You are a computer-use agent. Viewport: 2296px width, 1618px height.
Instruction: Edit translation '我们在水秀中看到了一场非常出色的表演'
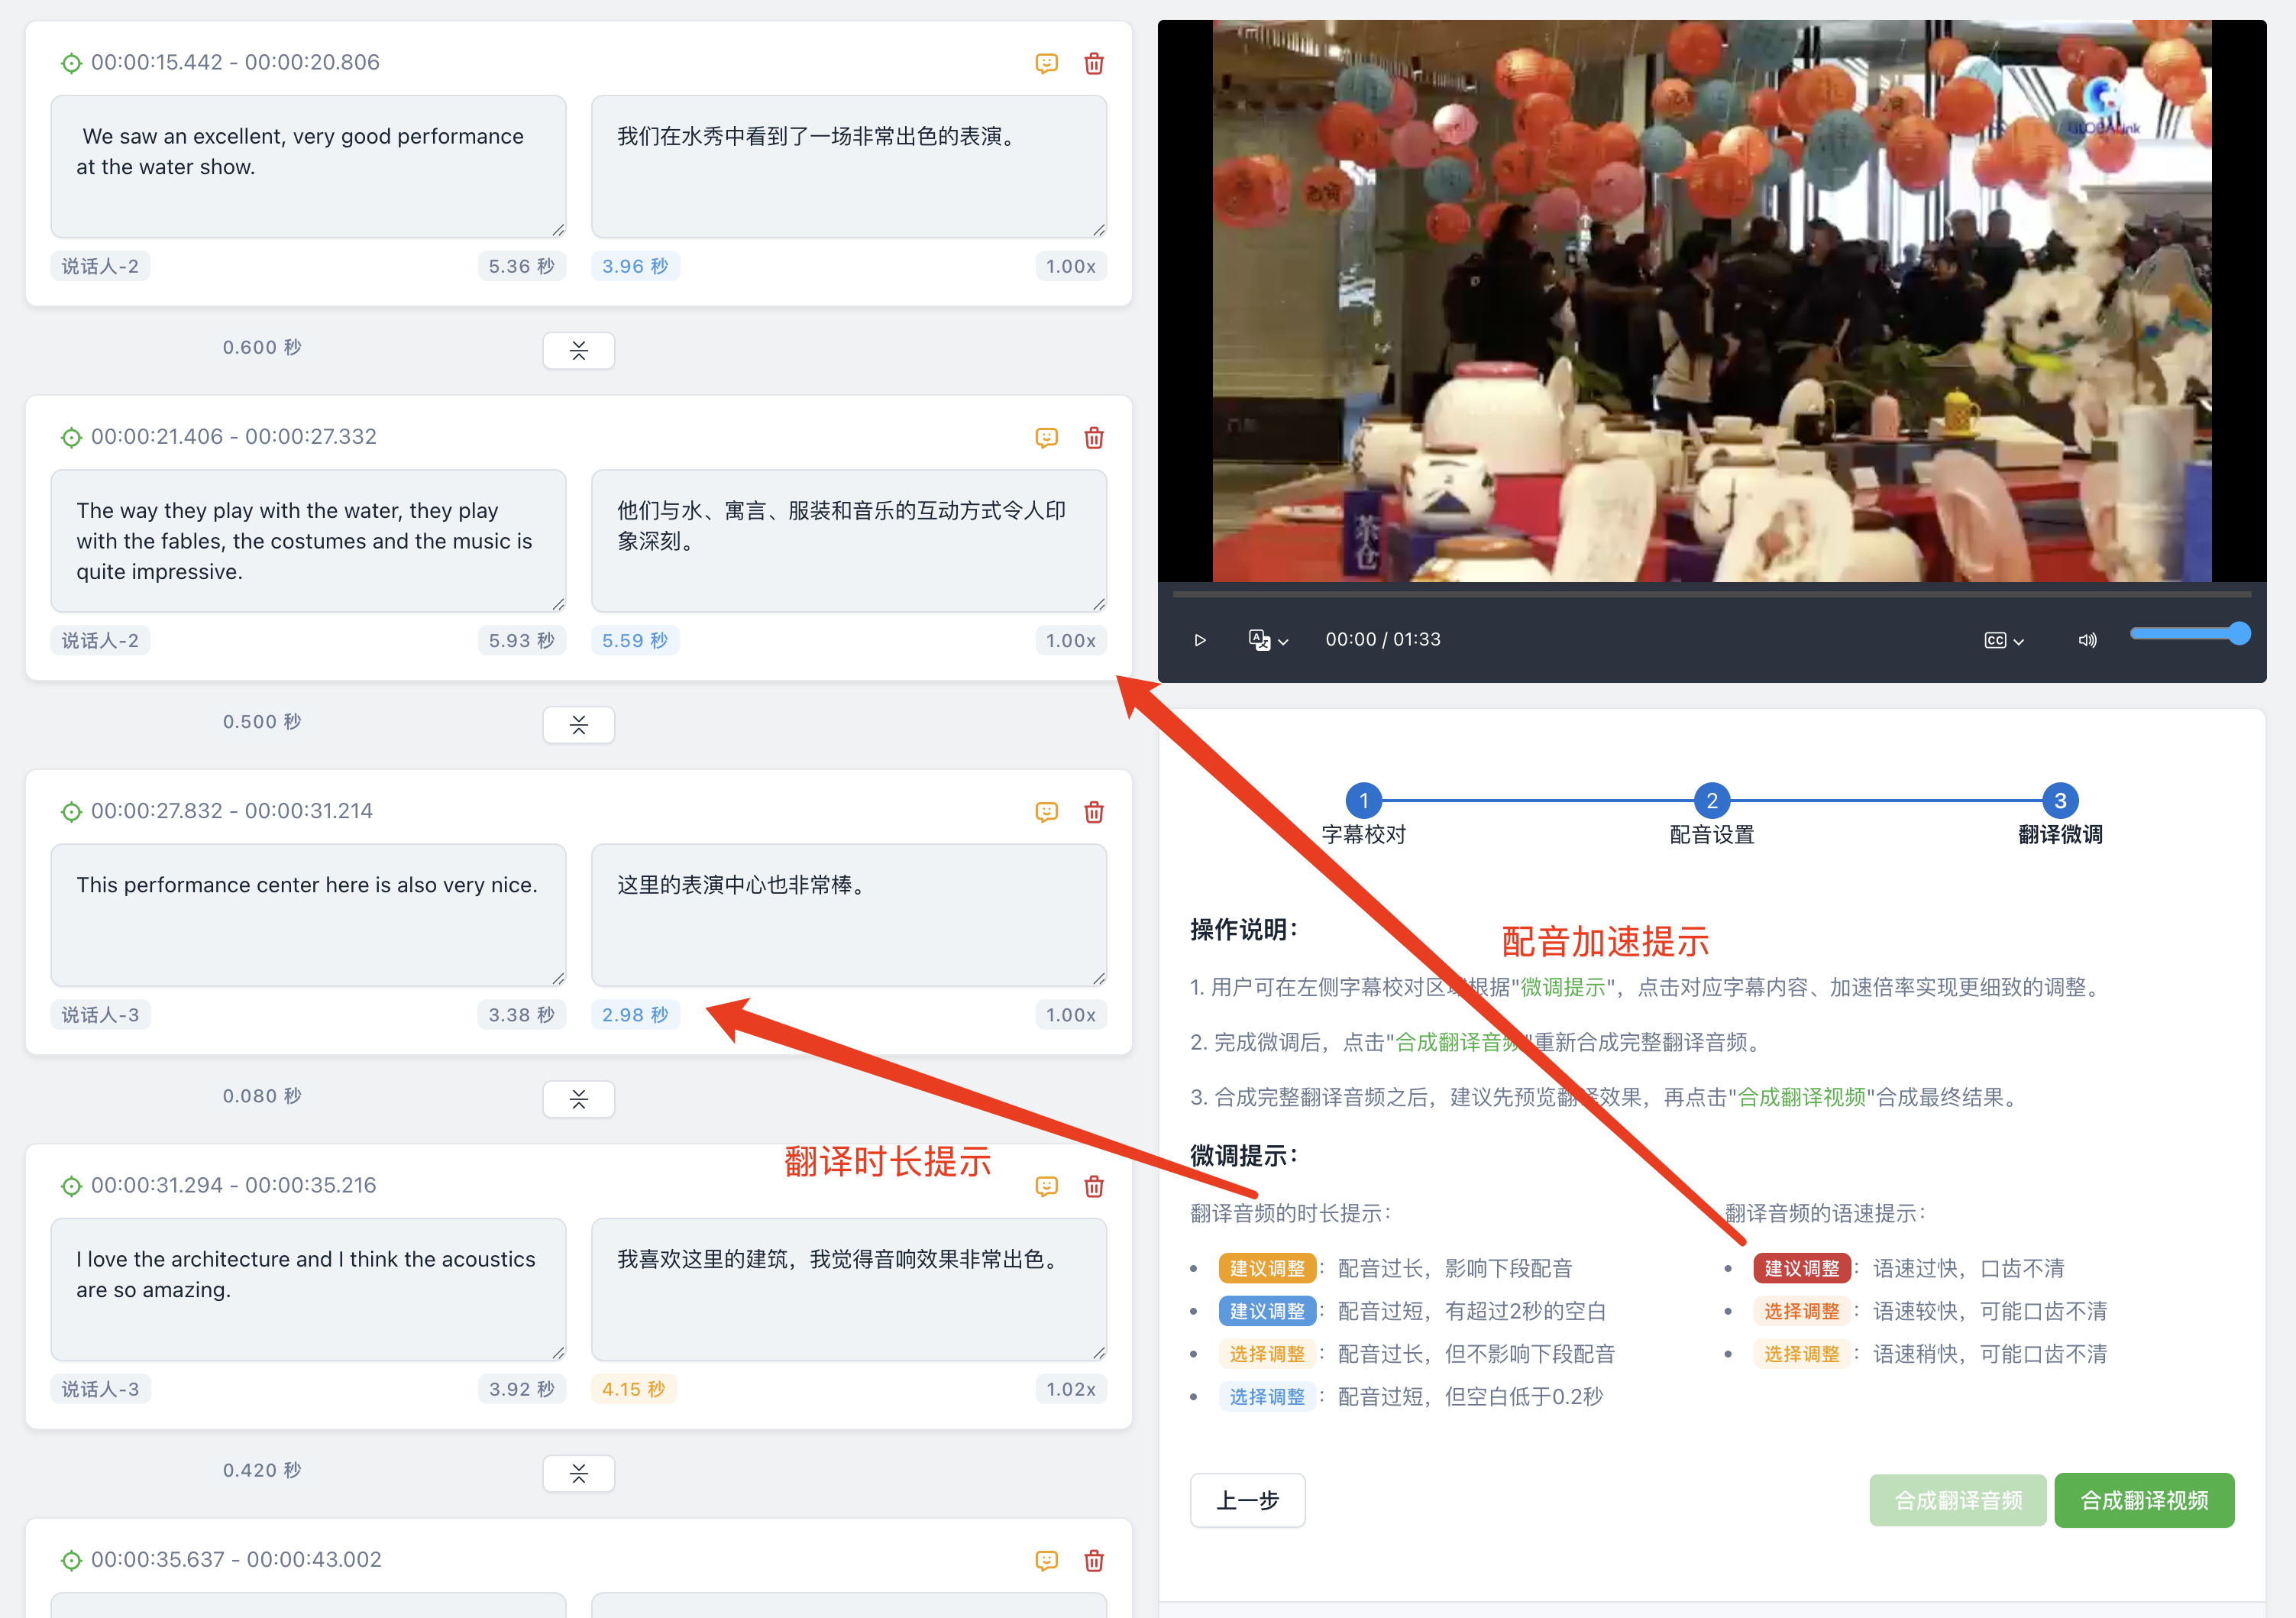pos(848,166)
